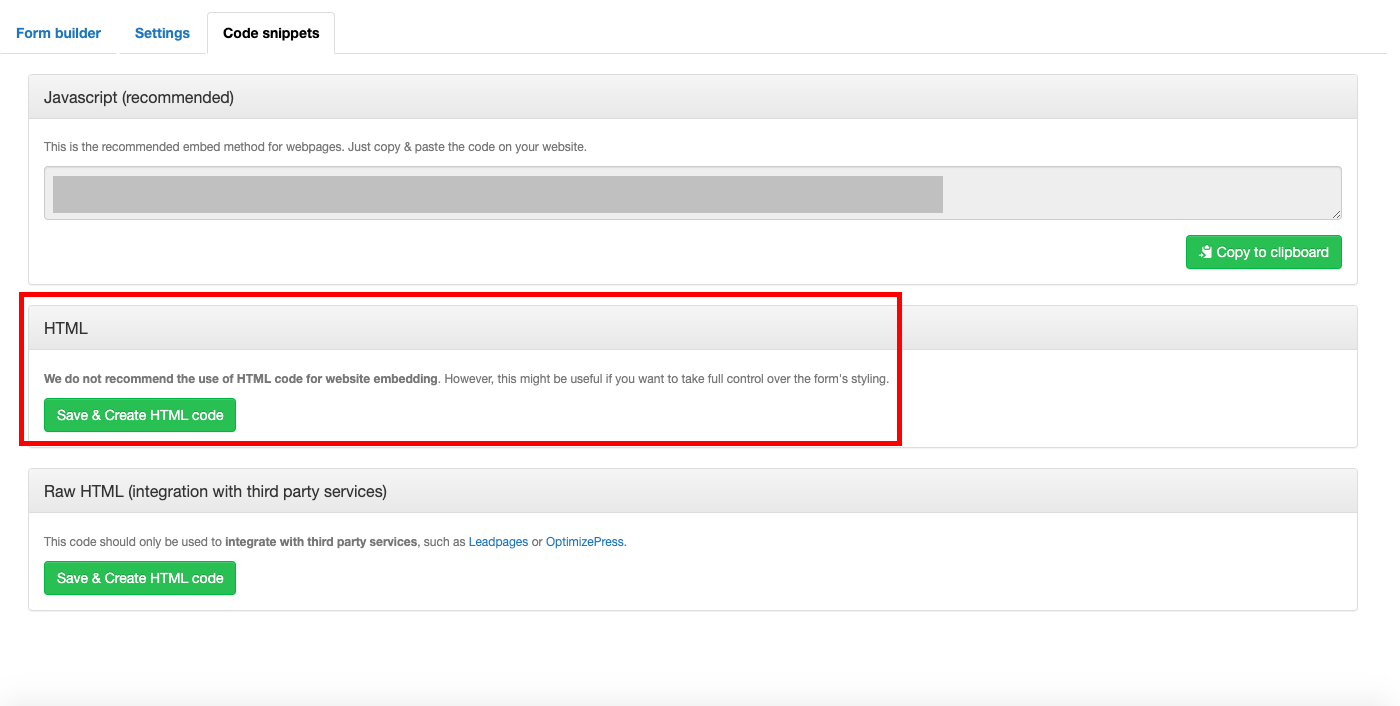The width and height of the screenshot is (1400, 706).
Task: Click the bold 'integrate with third party services' text
Action: (321, 542)
